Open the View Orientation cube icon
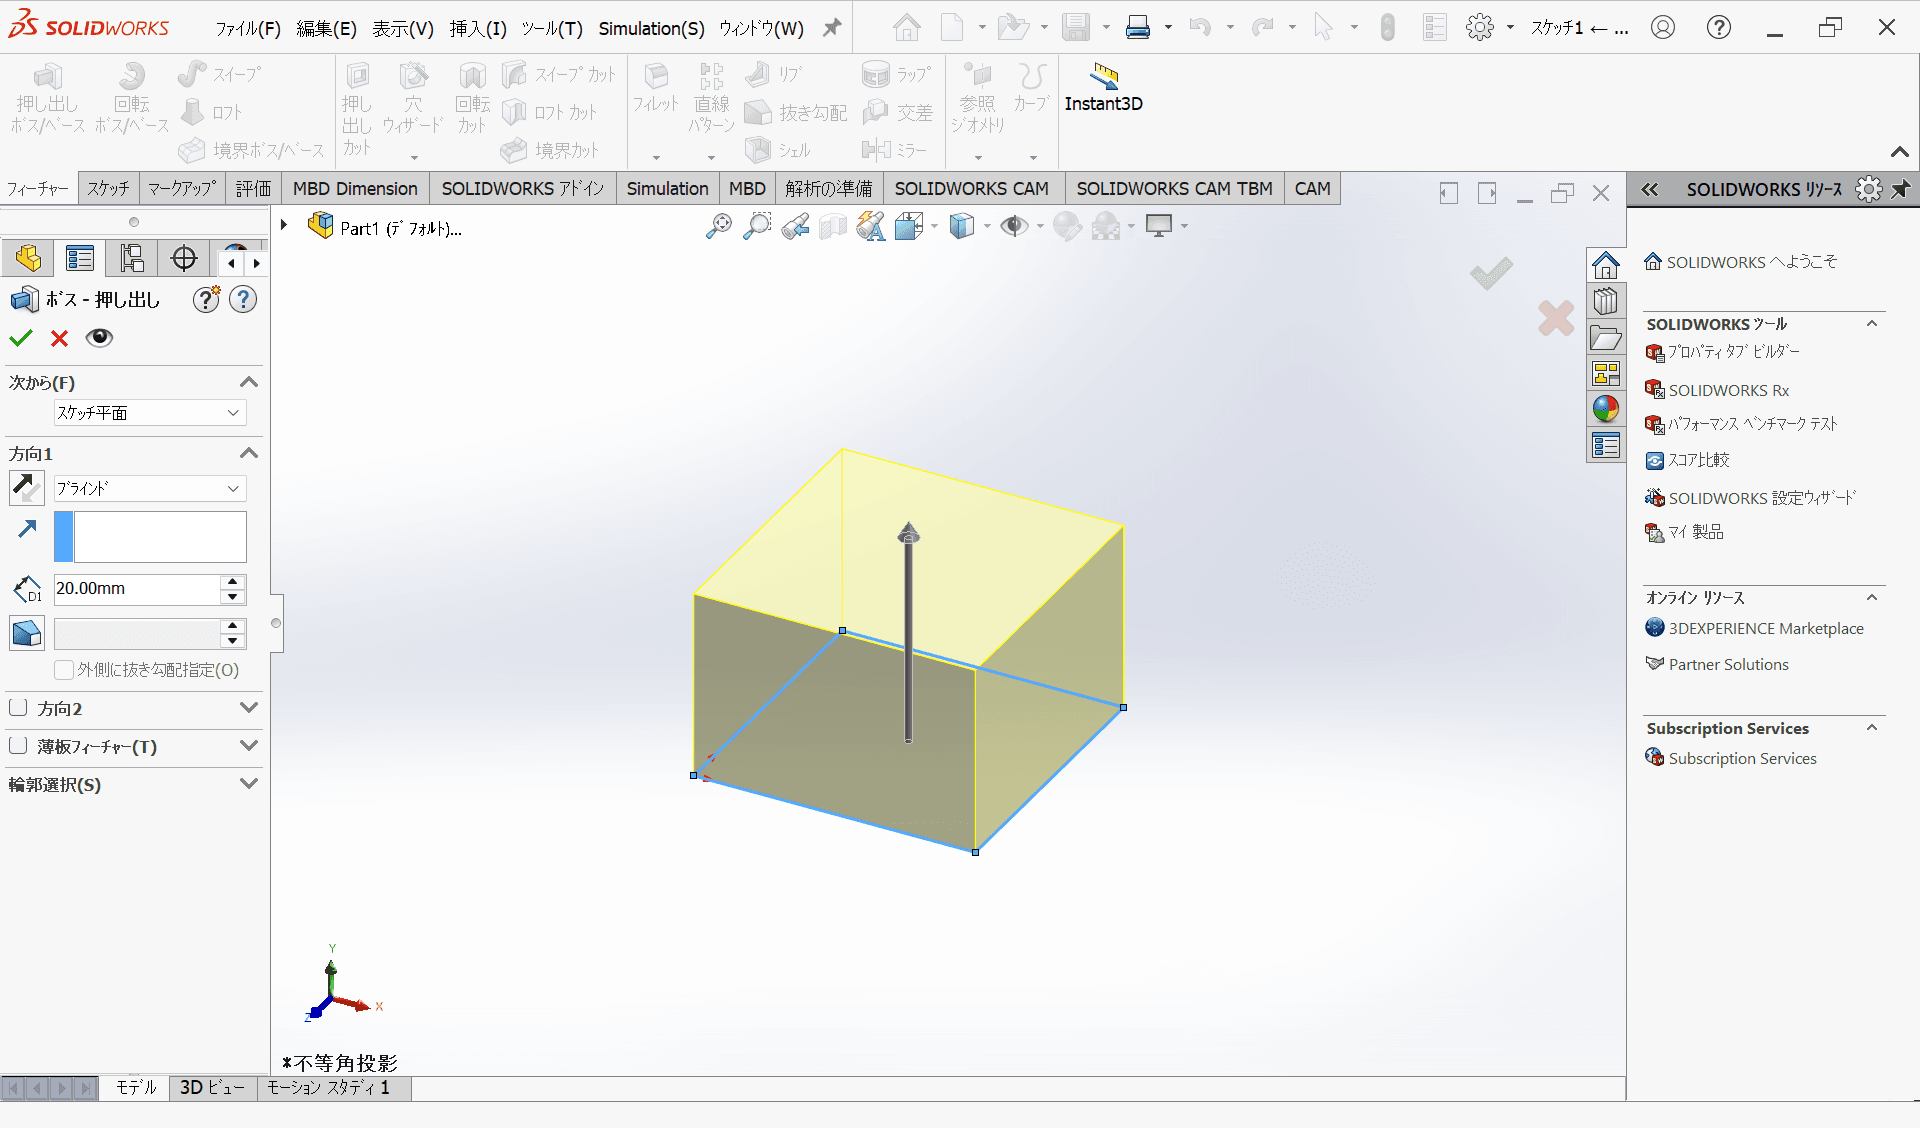 point(910,227)
